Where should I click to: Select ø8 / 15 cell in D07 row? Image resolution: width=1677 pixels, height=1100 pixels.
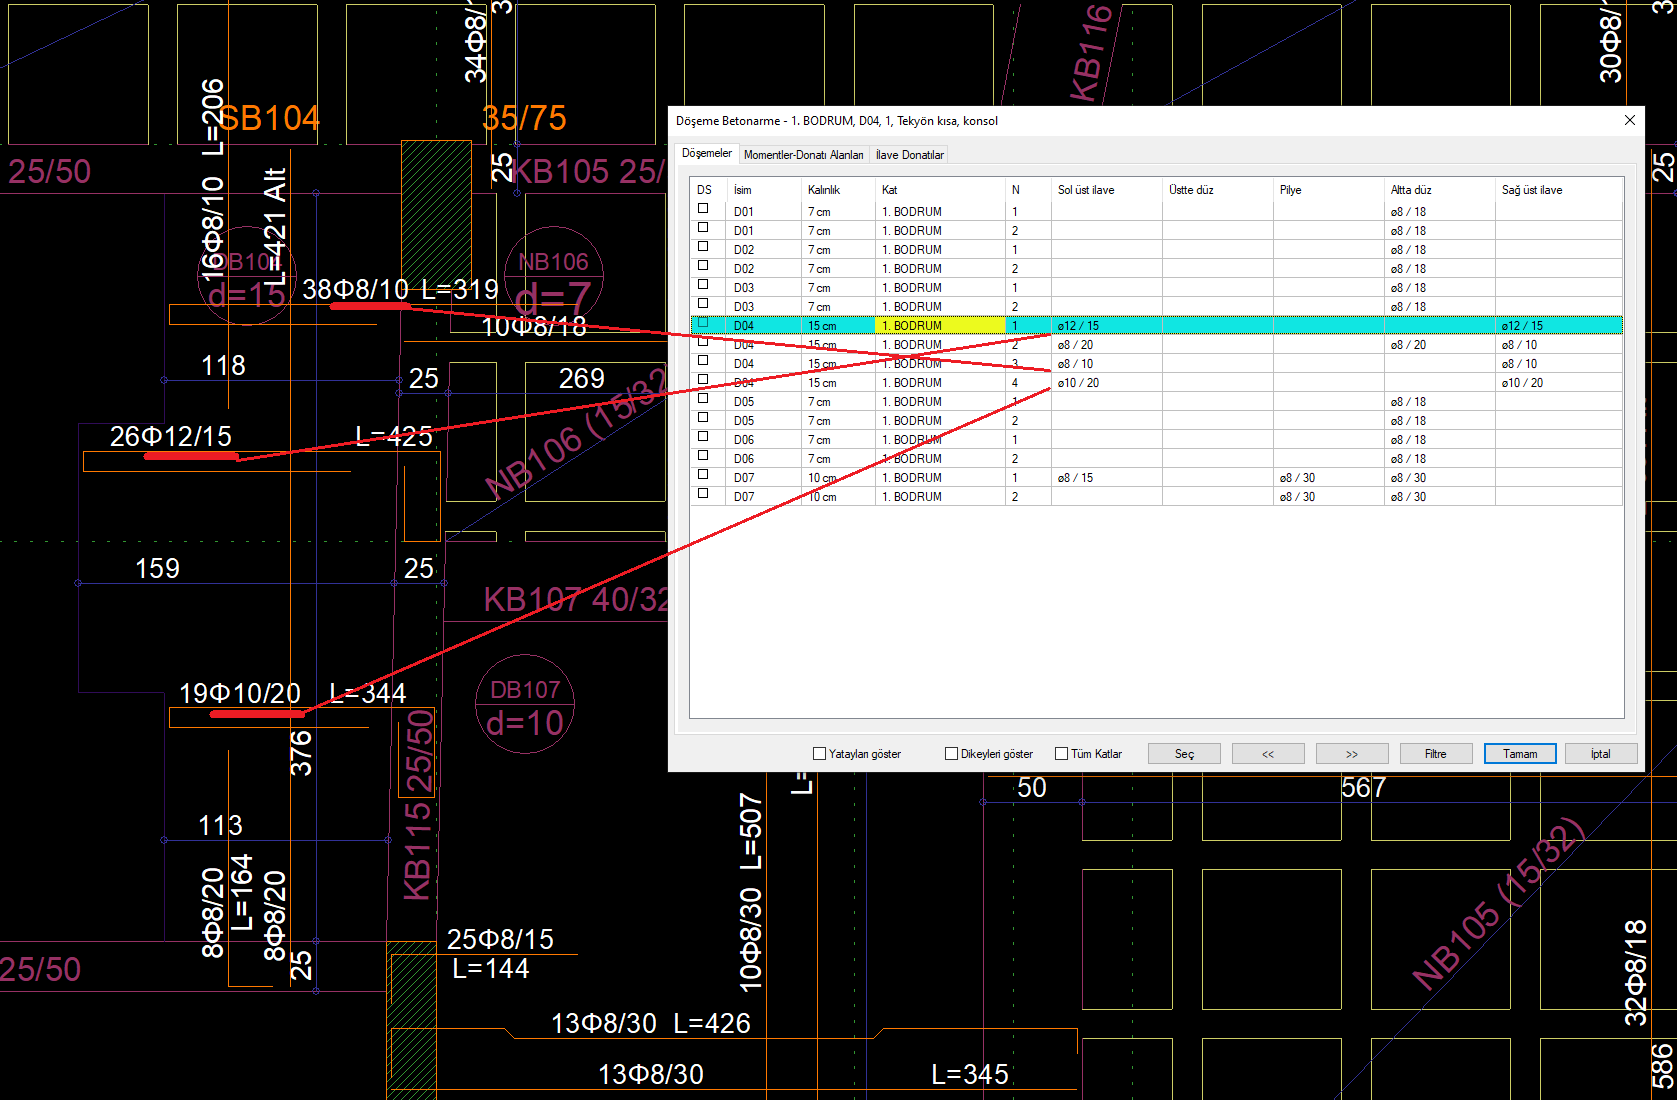point(1106,478)
